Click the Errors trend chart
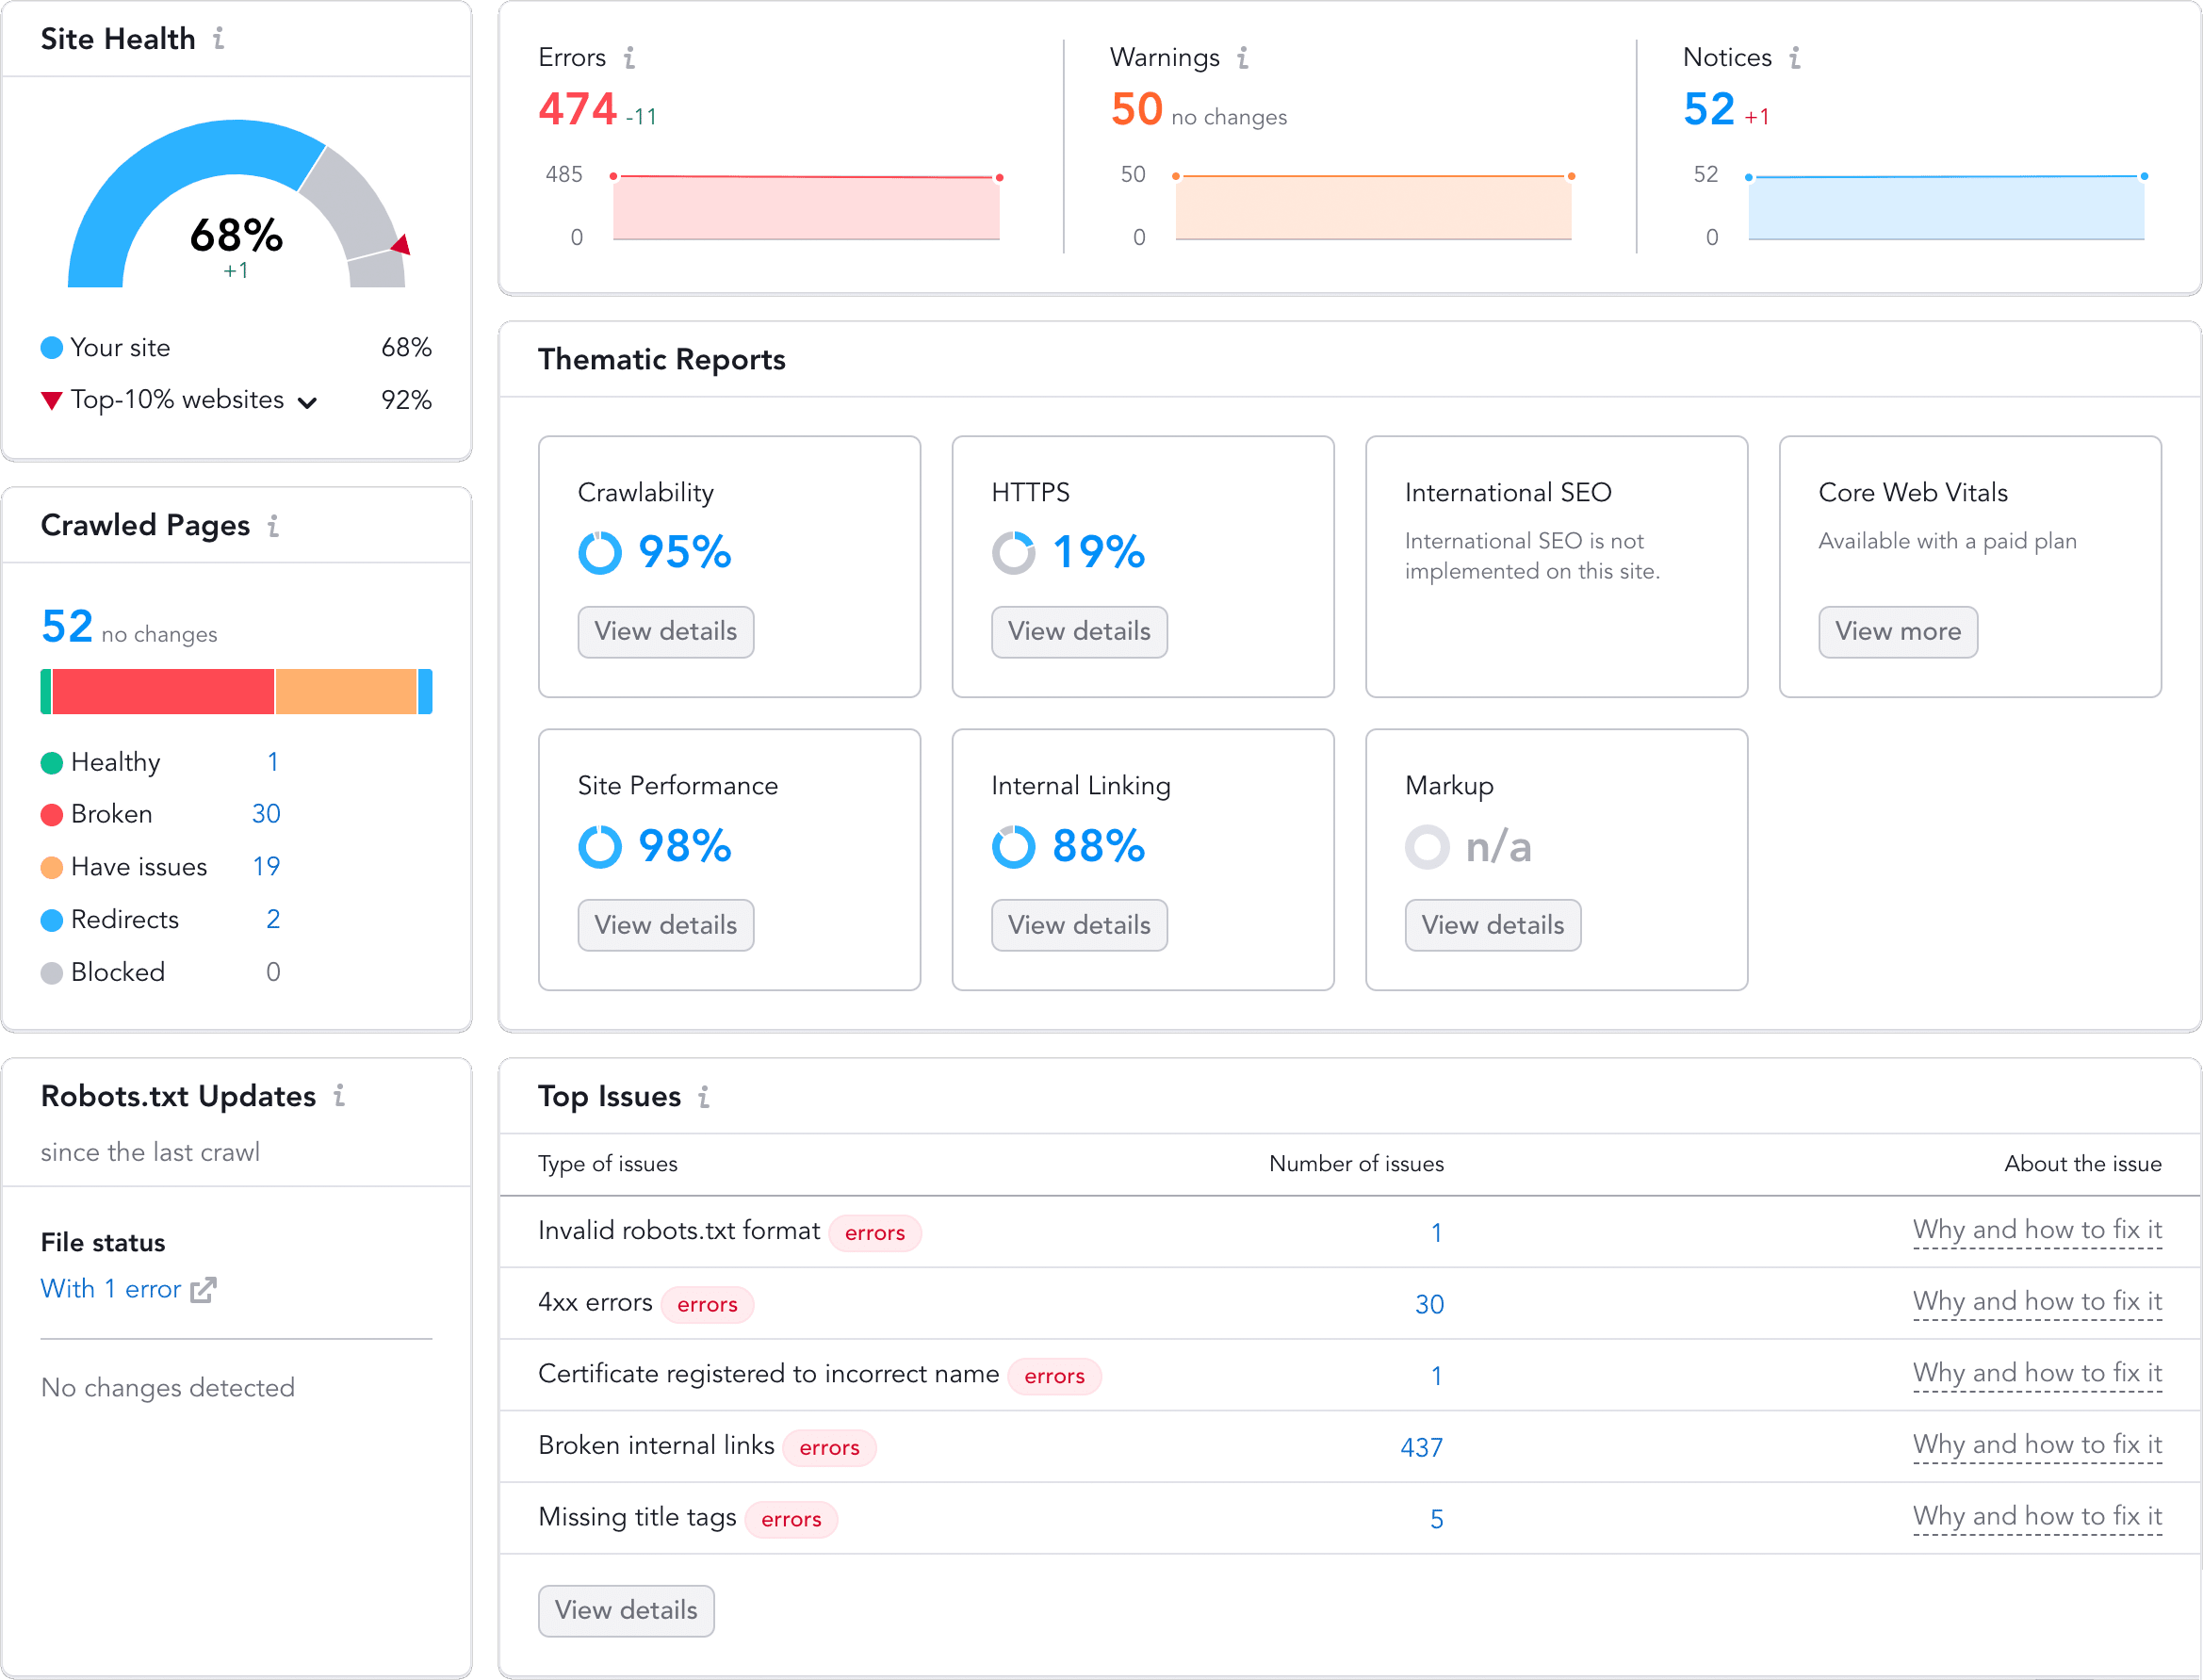2203x1680 pixels. point(806,207)
